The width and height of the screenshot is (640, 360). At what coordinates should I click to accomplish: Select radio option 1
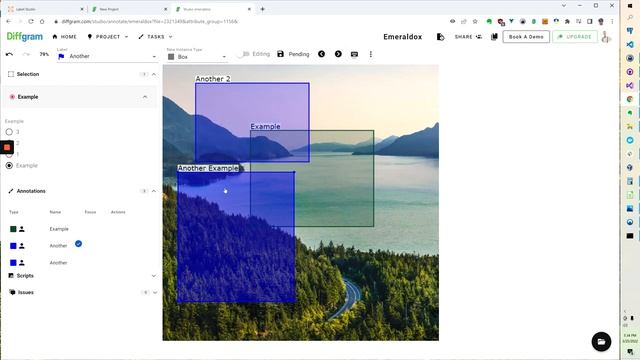9,155
